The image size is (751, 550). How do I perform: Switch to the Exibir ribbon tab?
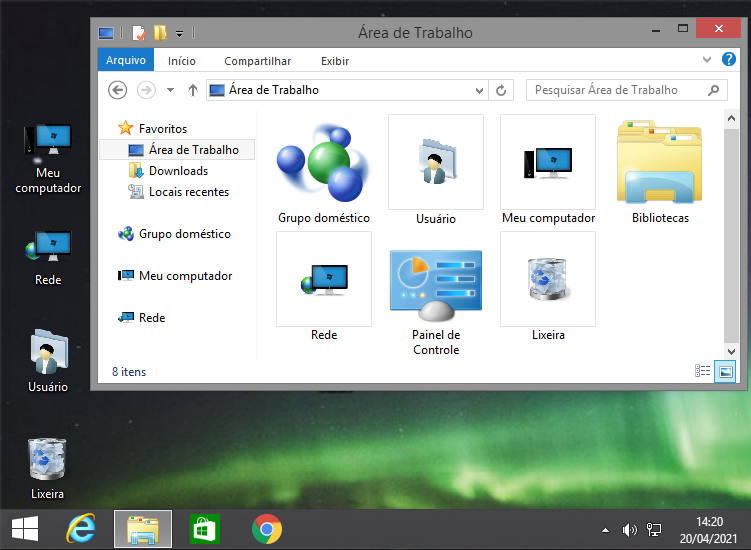point(335,61)
